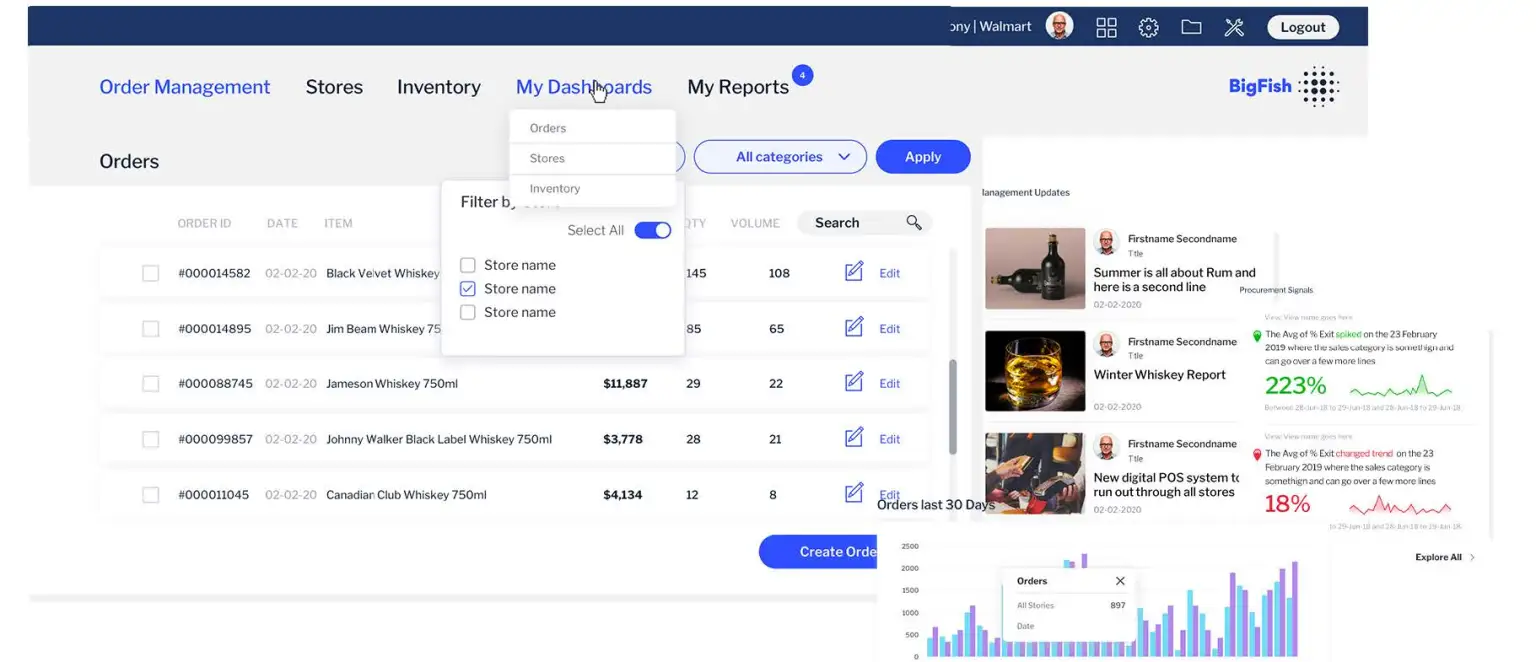The width and height of the screenshot is (1536, 662).
Task: Check the first Store name filter option
Action: tap(467, 265)
